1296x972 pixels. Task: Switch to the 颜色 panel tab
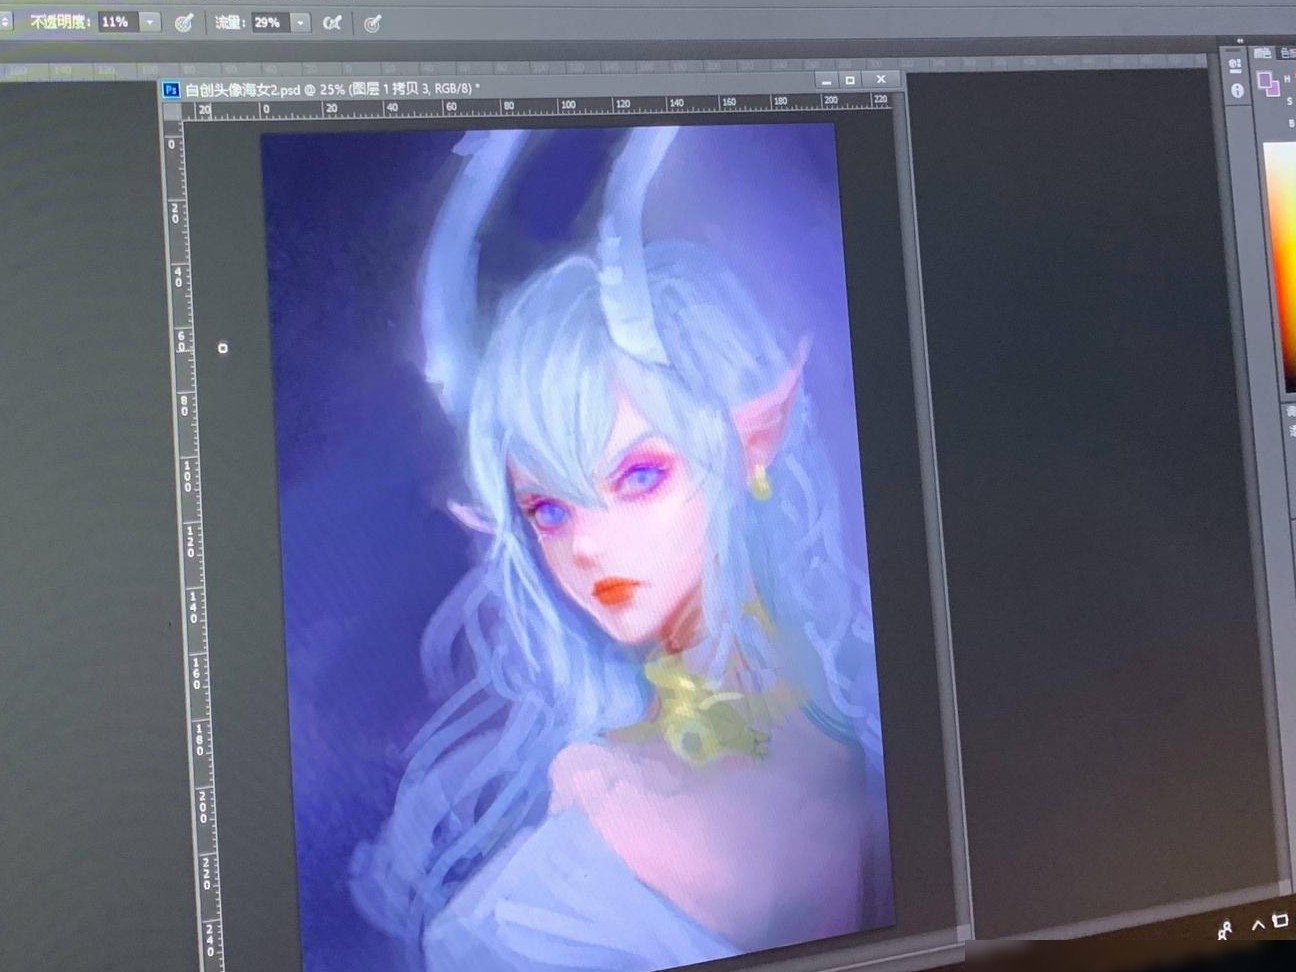pyautogui.click(x=1263, y=53)
